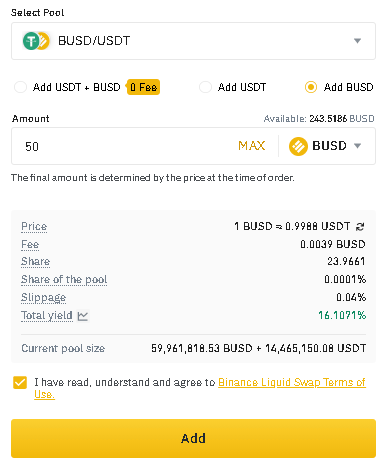Click the price refresh swap icon
The image size is (385, 466).
pos(360,227)
